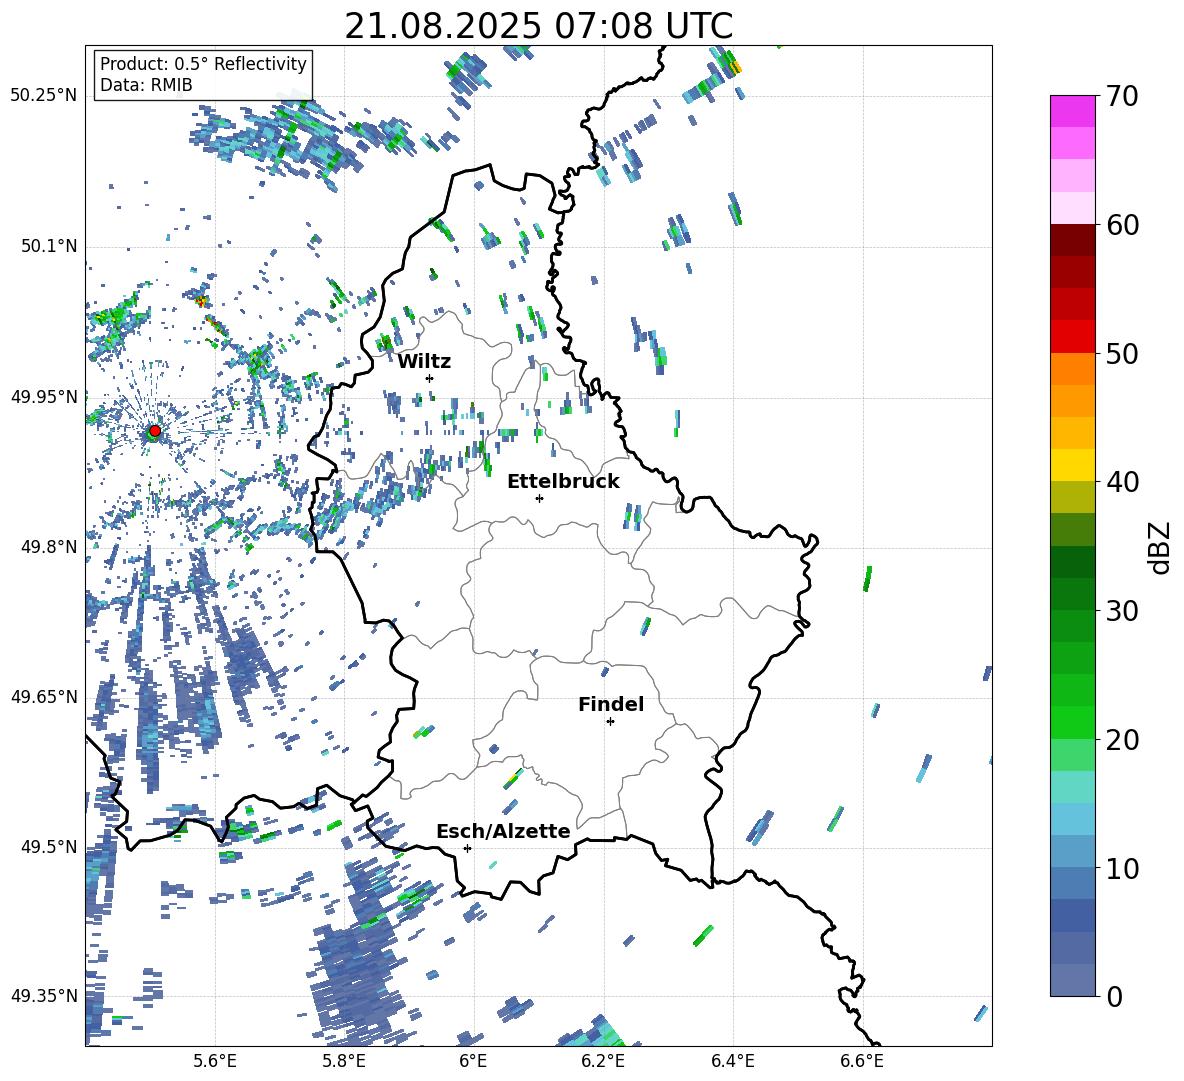Click the 6.6°E longitude label
Viewport: 1184px width, 1081px height.
point(862,1061)
